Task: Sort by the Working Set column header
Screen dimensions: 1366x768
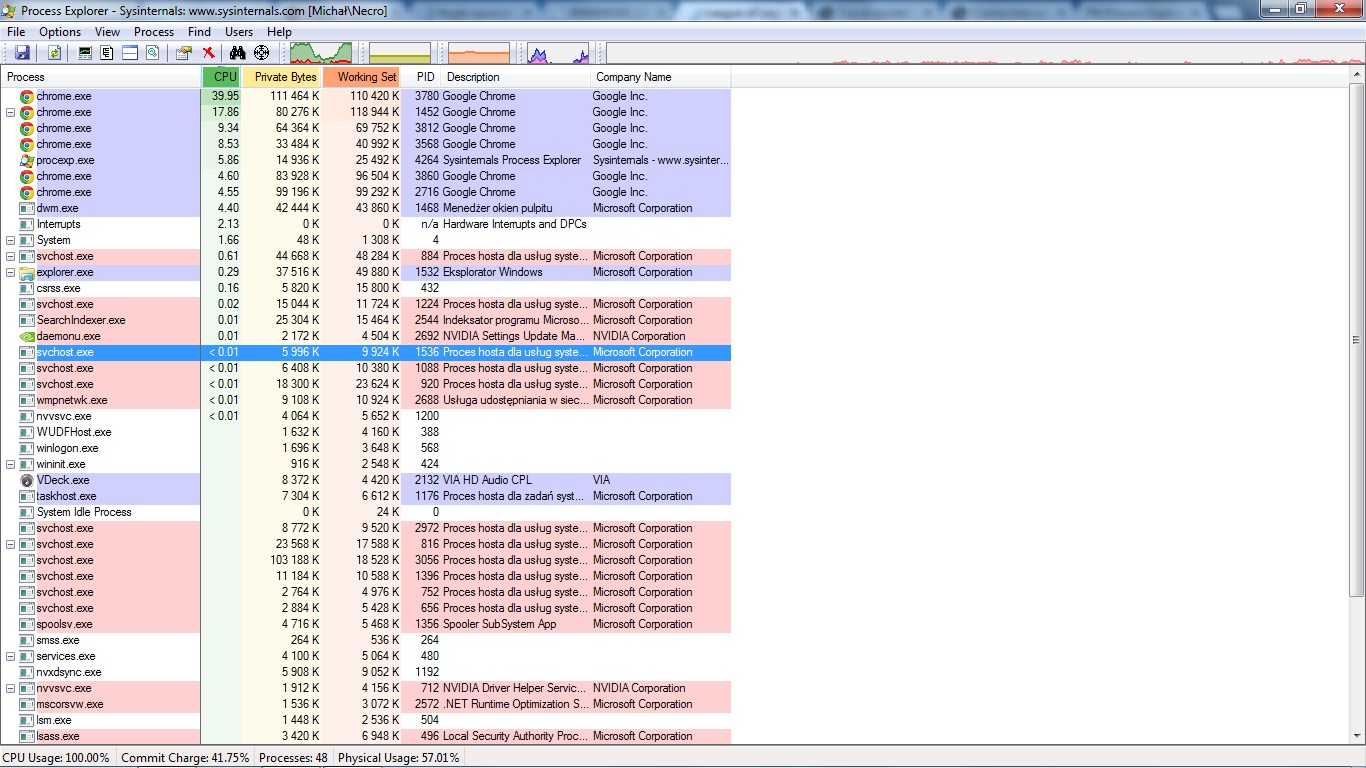Action: (x=362, y=77)
